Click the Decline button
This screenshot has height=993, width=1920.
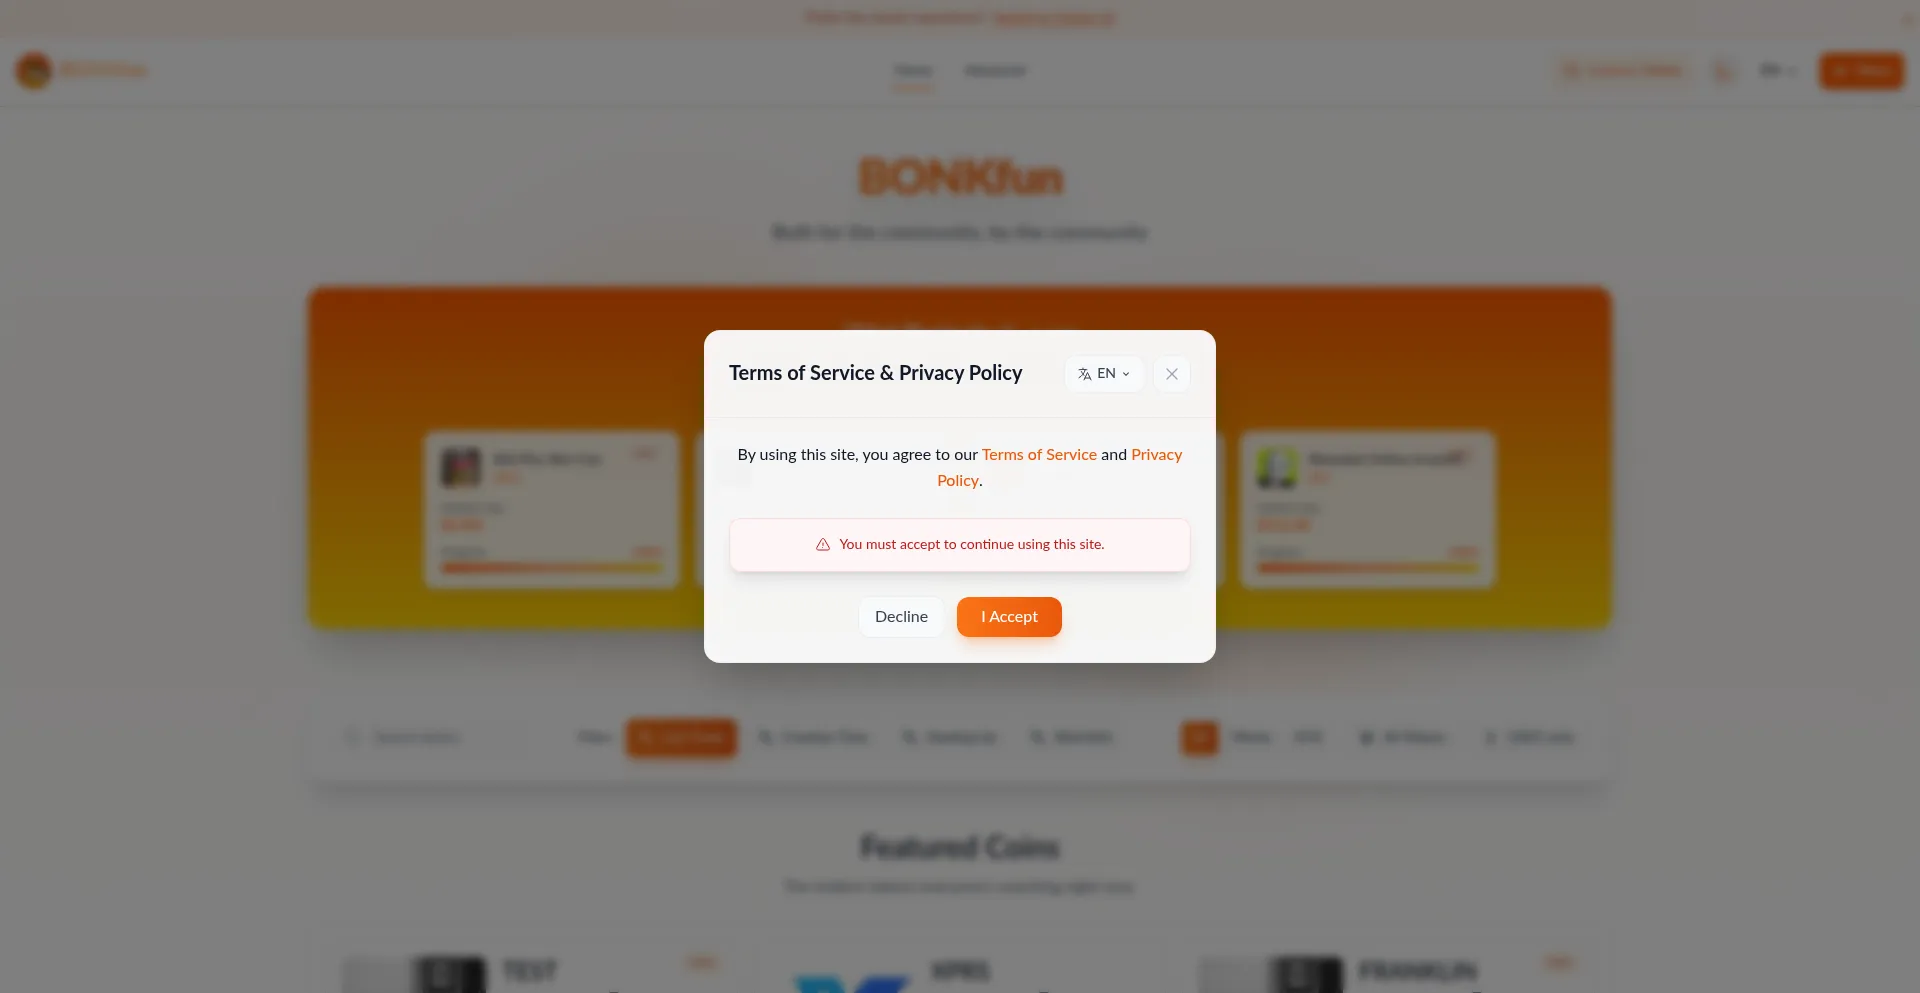[901, 617]
